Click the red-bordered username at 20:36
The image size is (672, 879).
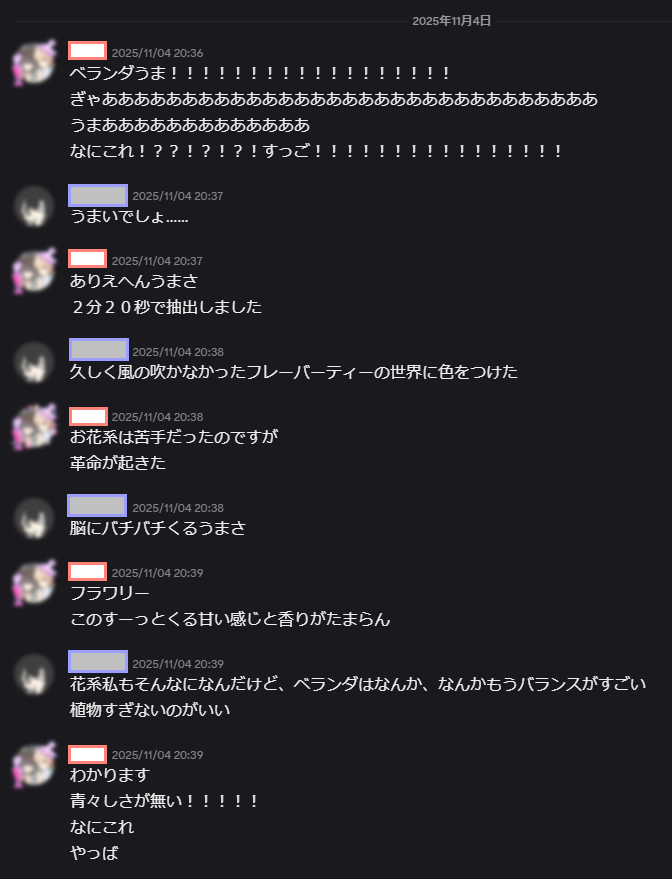tap(87, 51)
